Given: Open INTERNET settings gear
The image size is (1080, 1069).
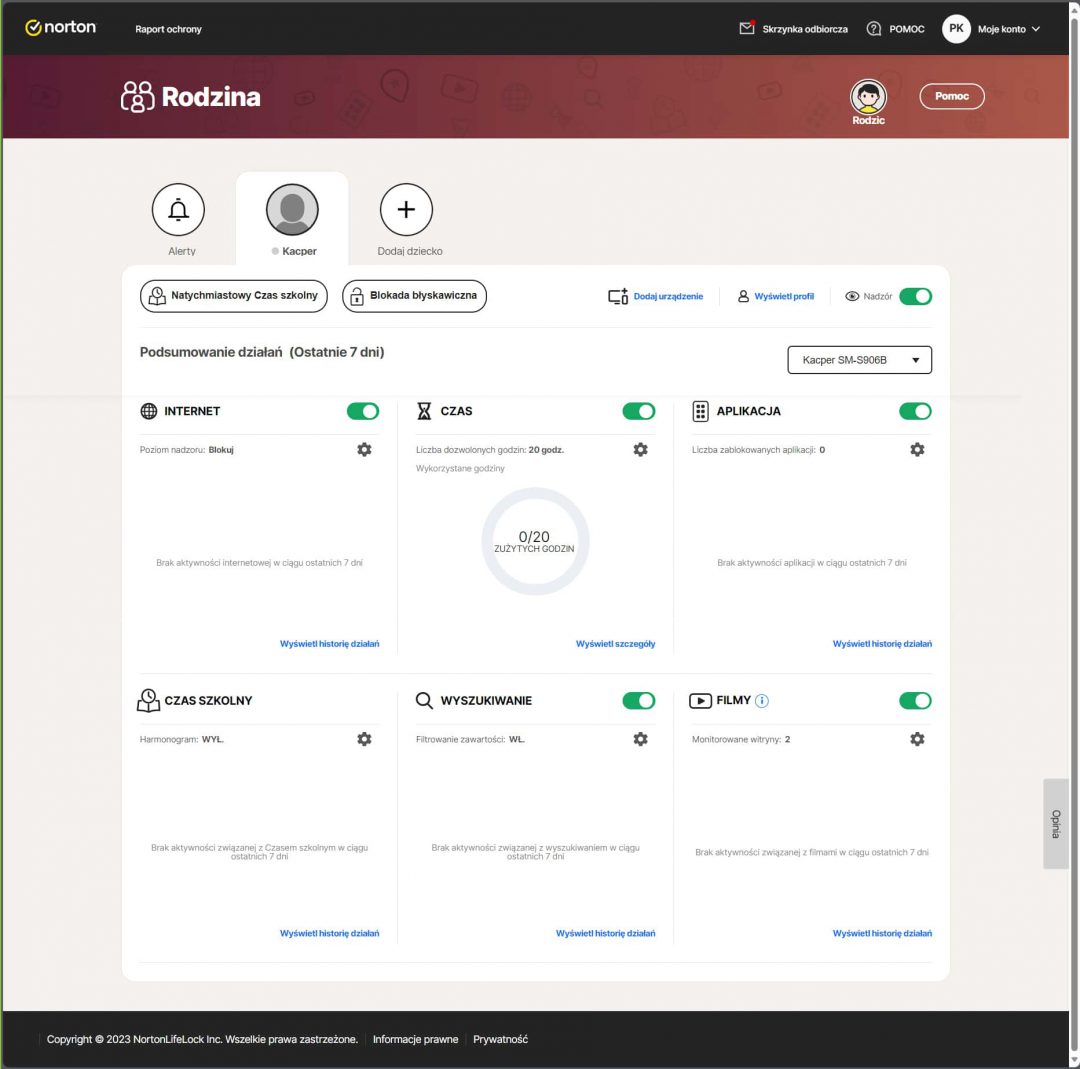Looking at the screenshot, I should pyautogui.click(x=364, y=450).
